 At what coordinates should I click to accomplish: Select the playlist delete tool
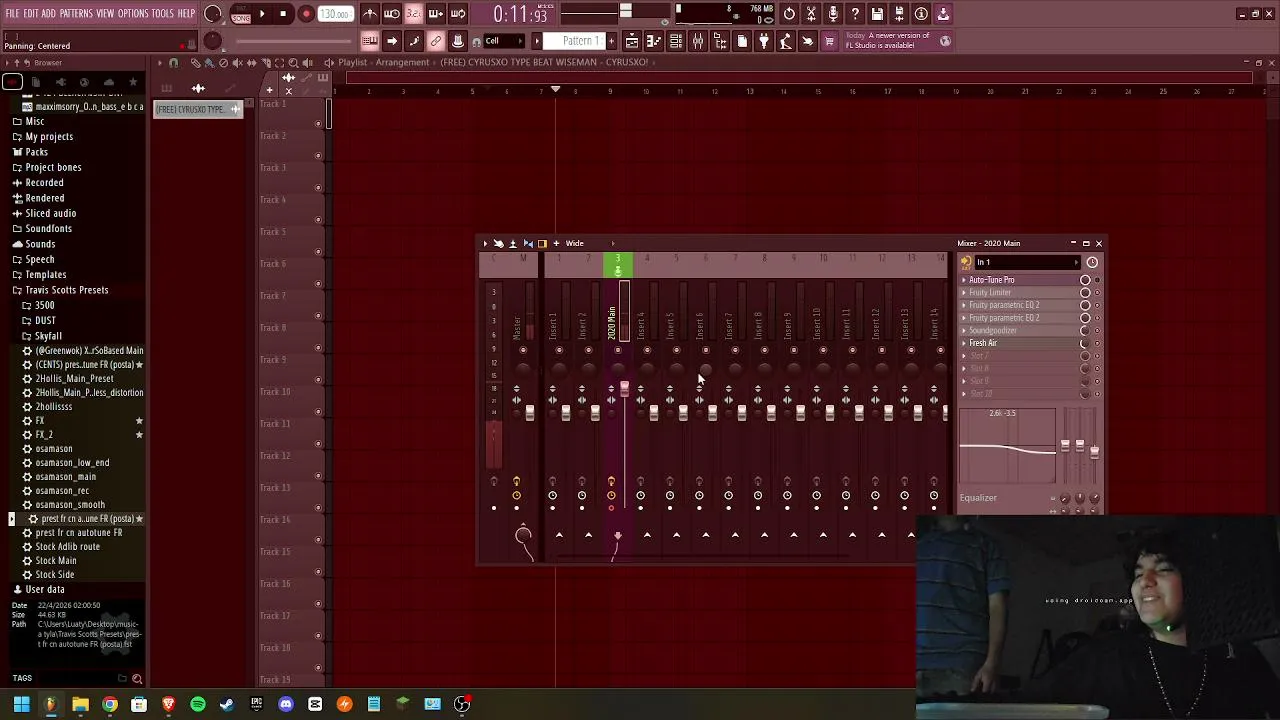pyautogui.click(x=223, y=63)
